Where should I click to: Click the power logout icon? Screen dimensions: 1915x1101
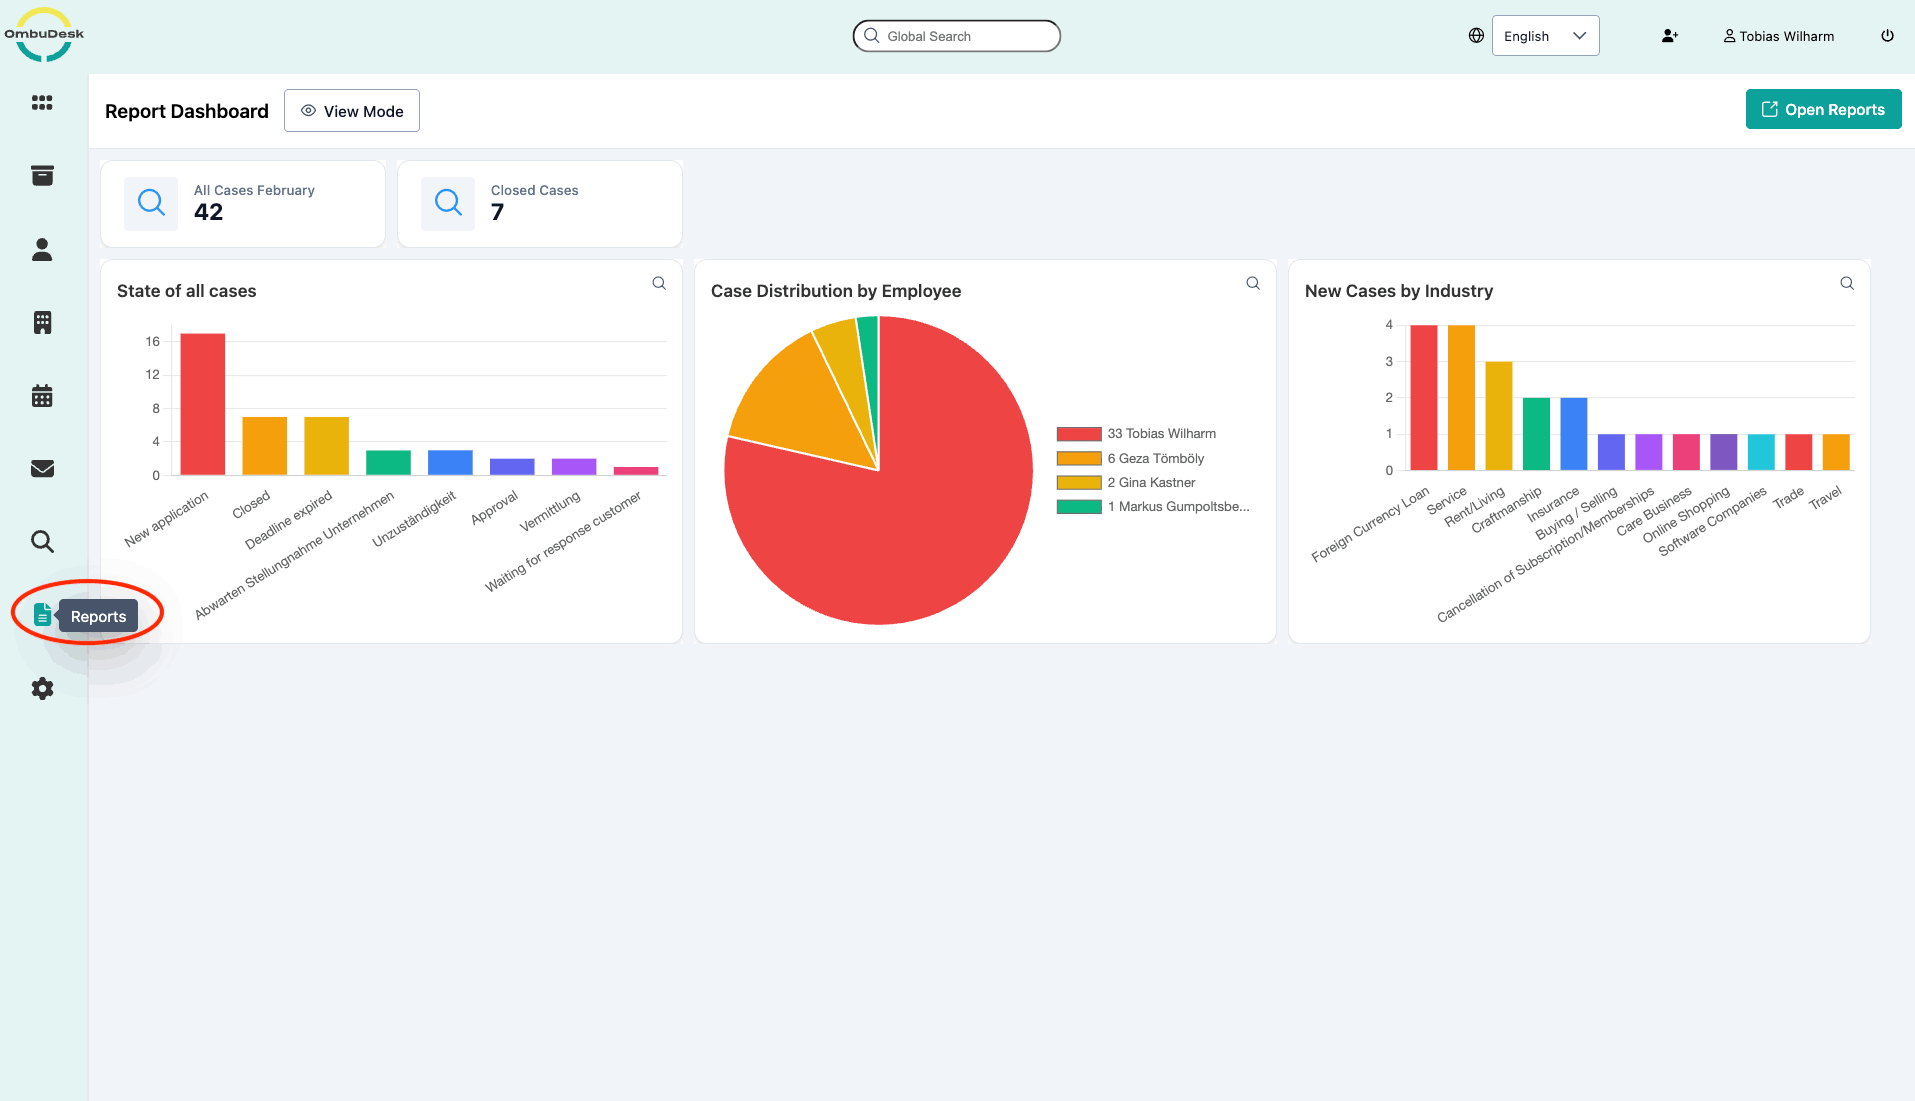point(1887,36)
